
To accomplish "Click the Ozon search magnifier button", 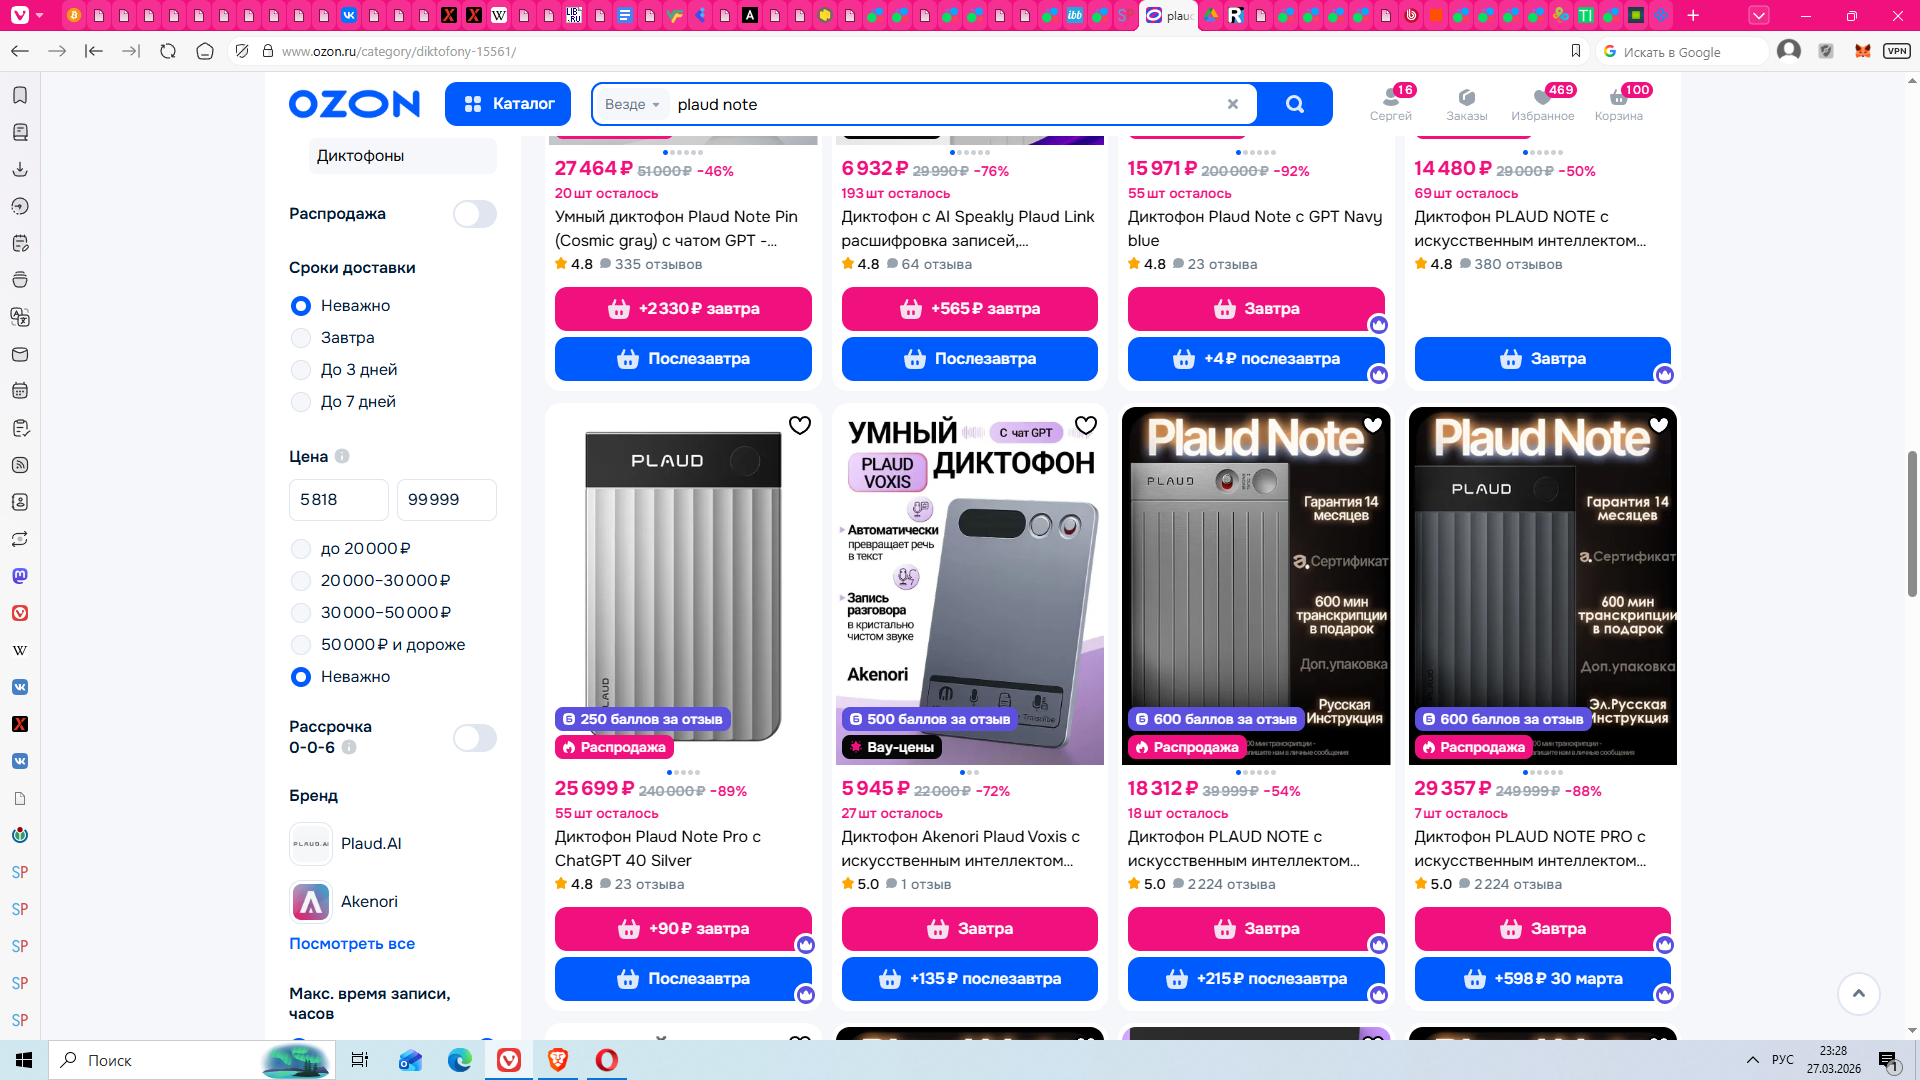I will click(x=1295, y=104).
